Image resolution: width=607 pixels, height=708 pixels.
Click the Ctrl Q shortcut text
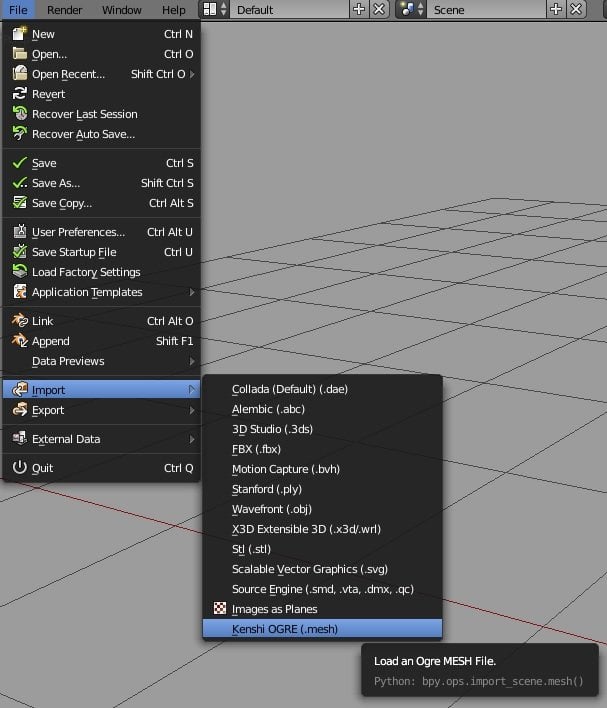[178, 468]
